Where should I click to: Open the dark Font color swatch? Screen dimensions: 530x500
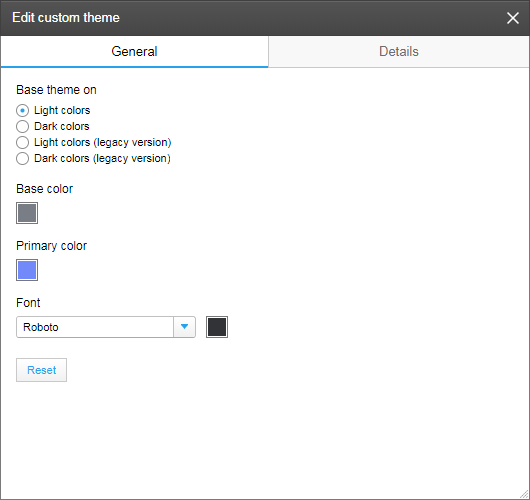(217, 327)
